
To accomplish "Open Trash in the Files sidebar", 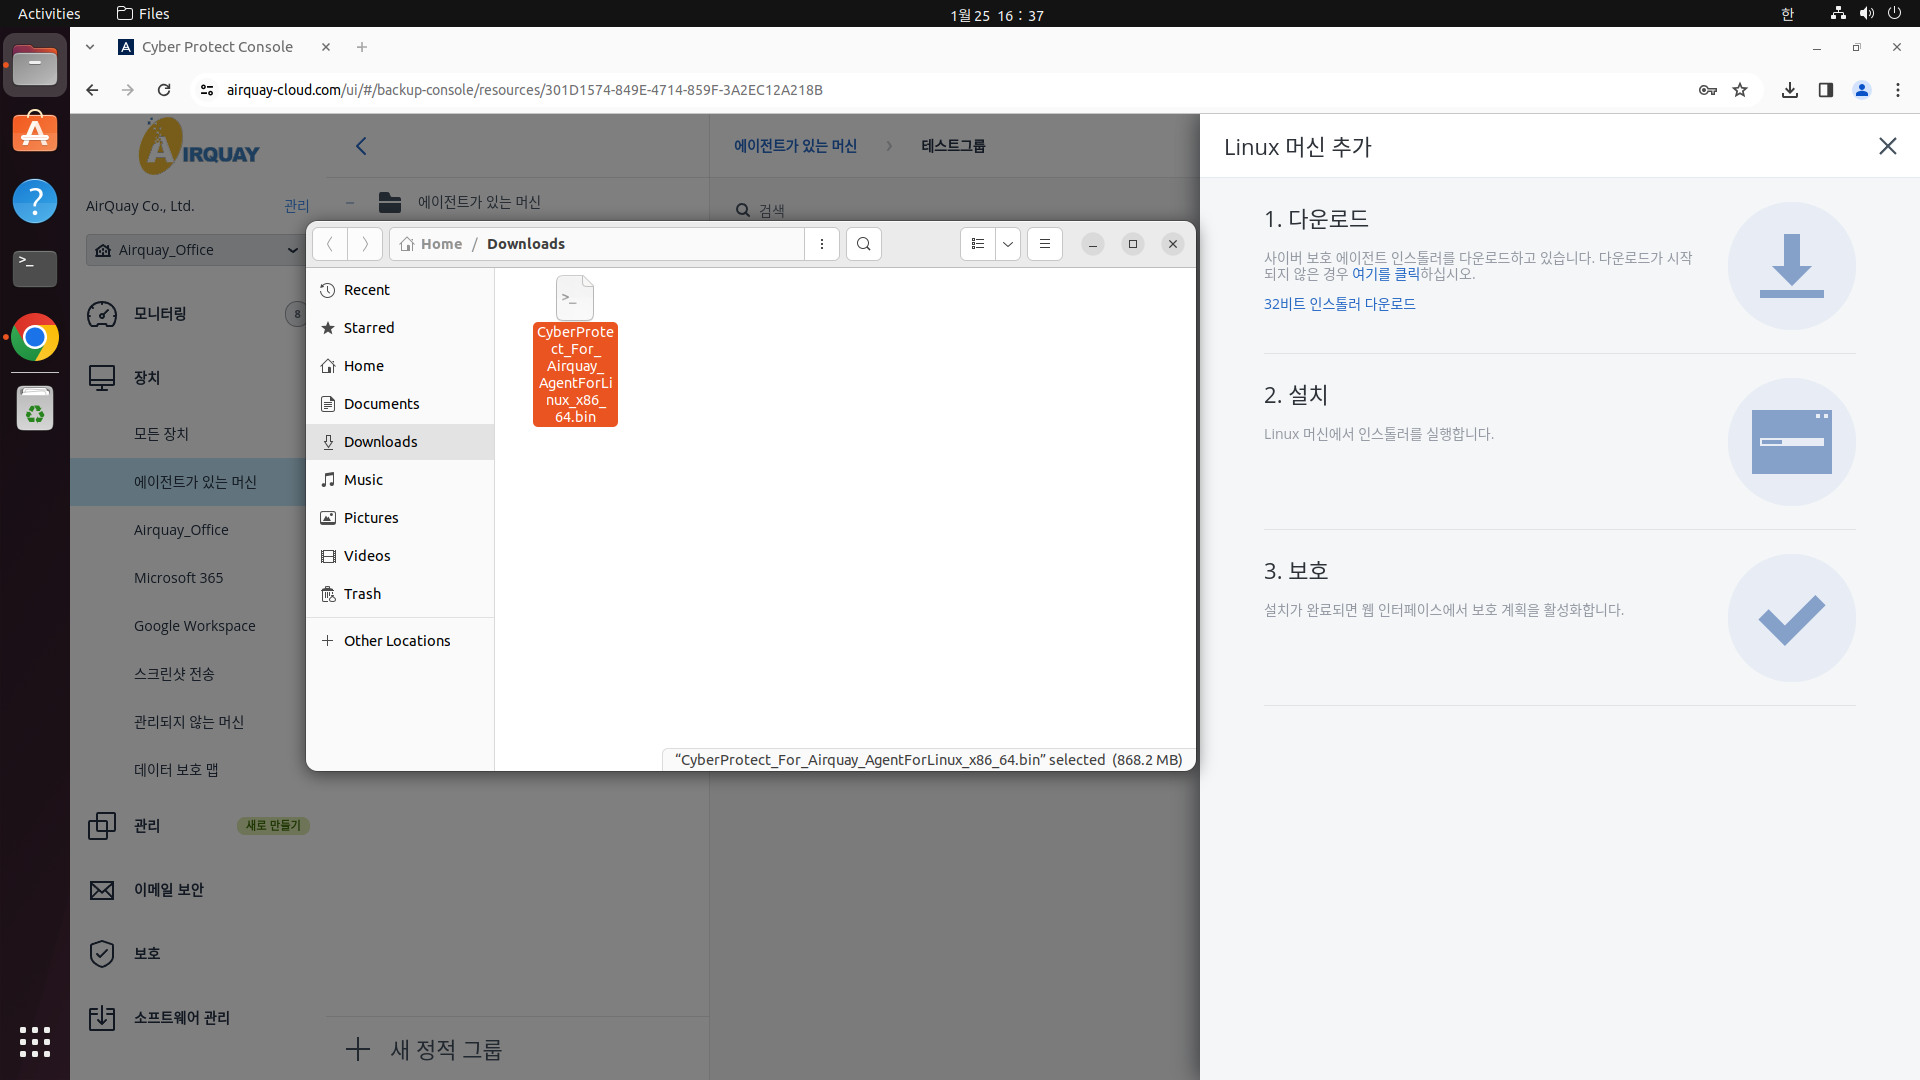I will (x=362, y=594).
